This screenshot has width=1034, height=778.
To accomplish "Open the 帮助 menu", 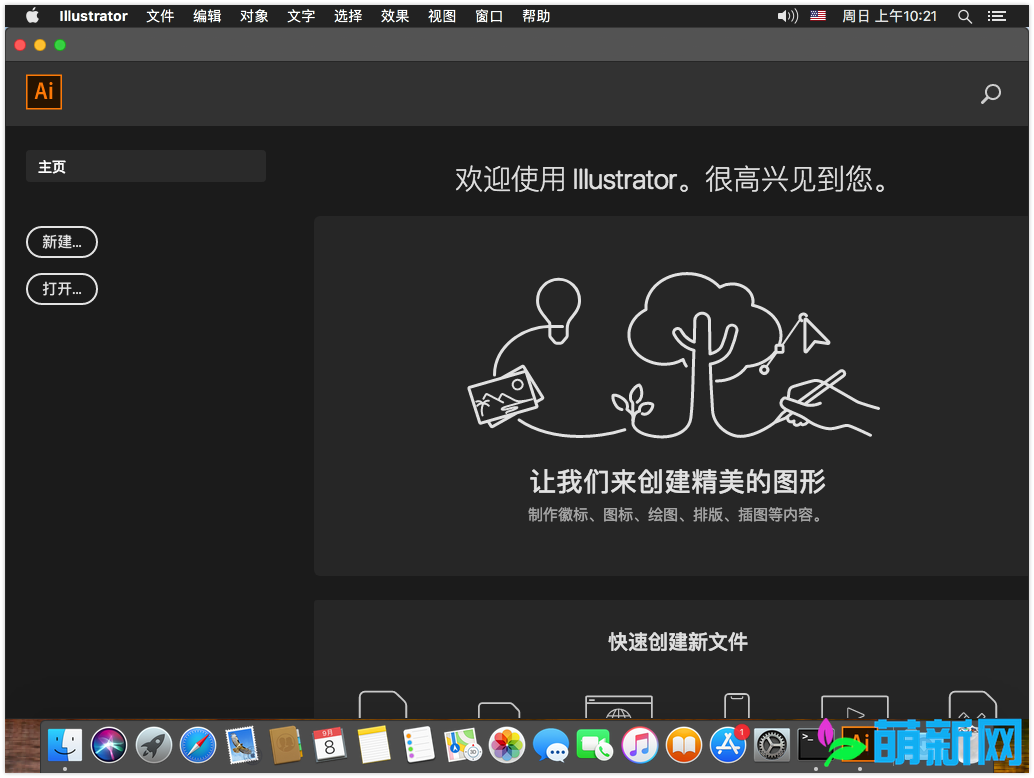I will pos(536,16).
